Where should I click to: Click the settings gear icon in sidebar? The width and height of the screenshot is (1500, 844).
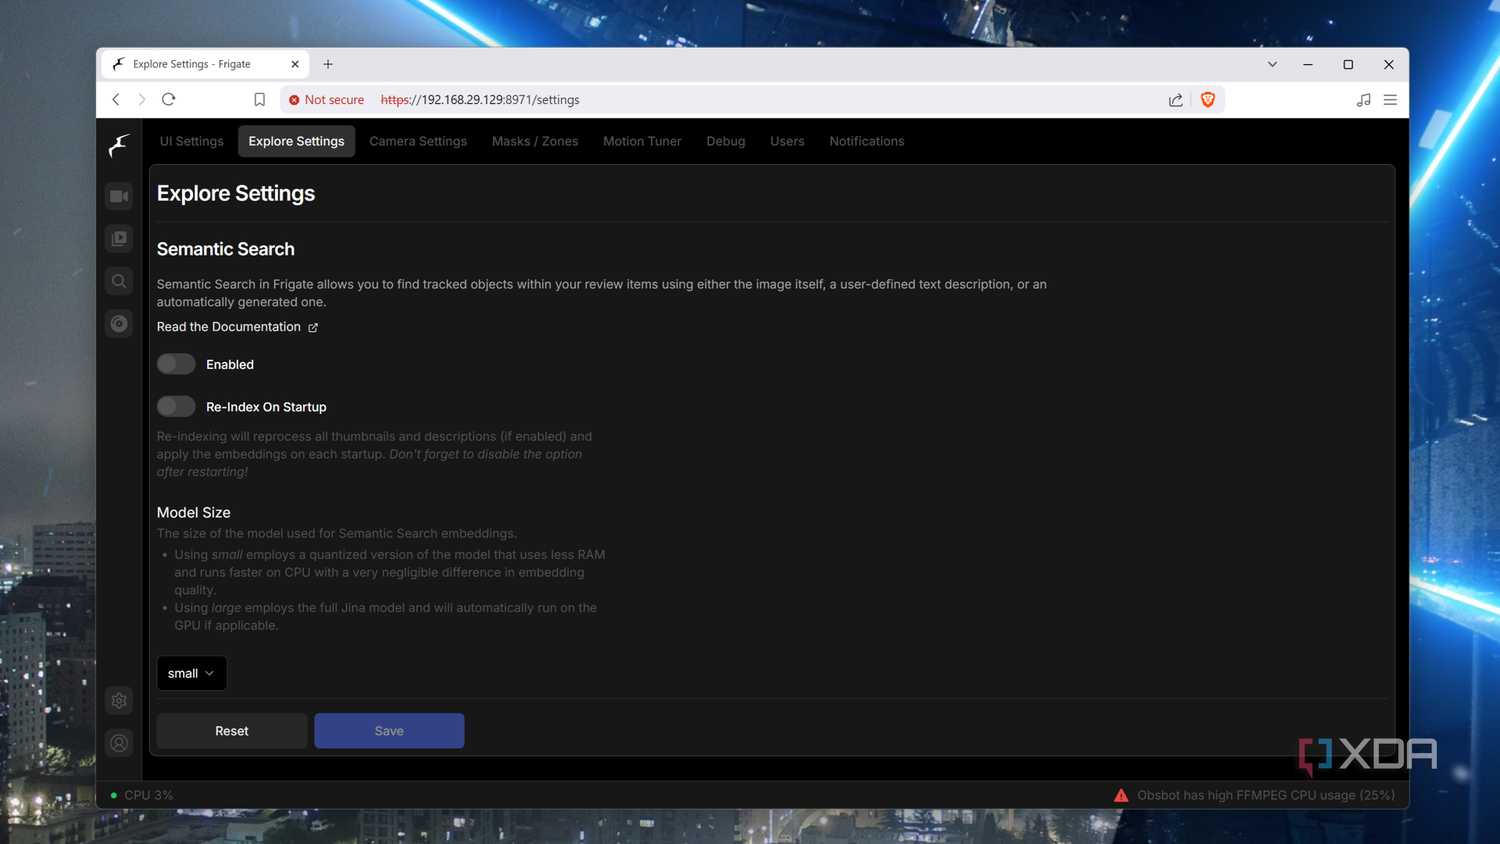click(119, 701)
